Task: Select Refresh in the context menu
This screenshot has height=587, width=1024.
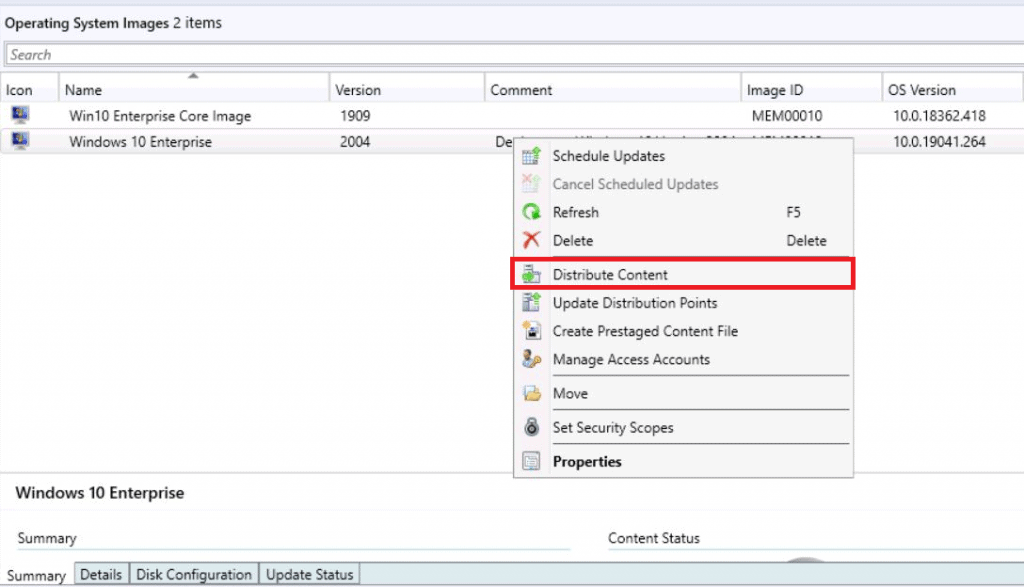Action: click(x=683, y=212)
